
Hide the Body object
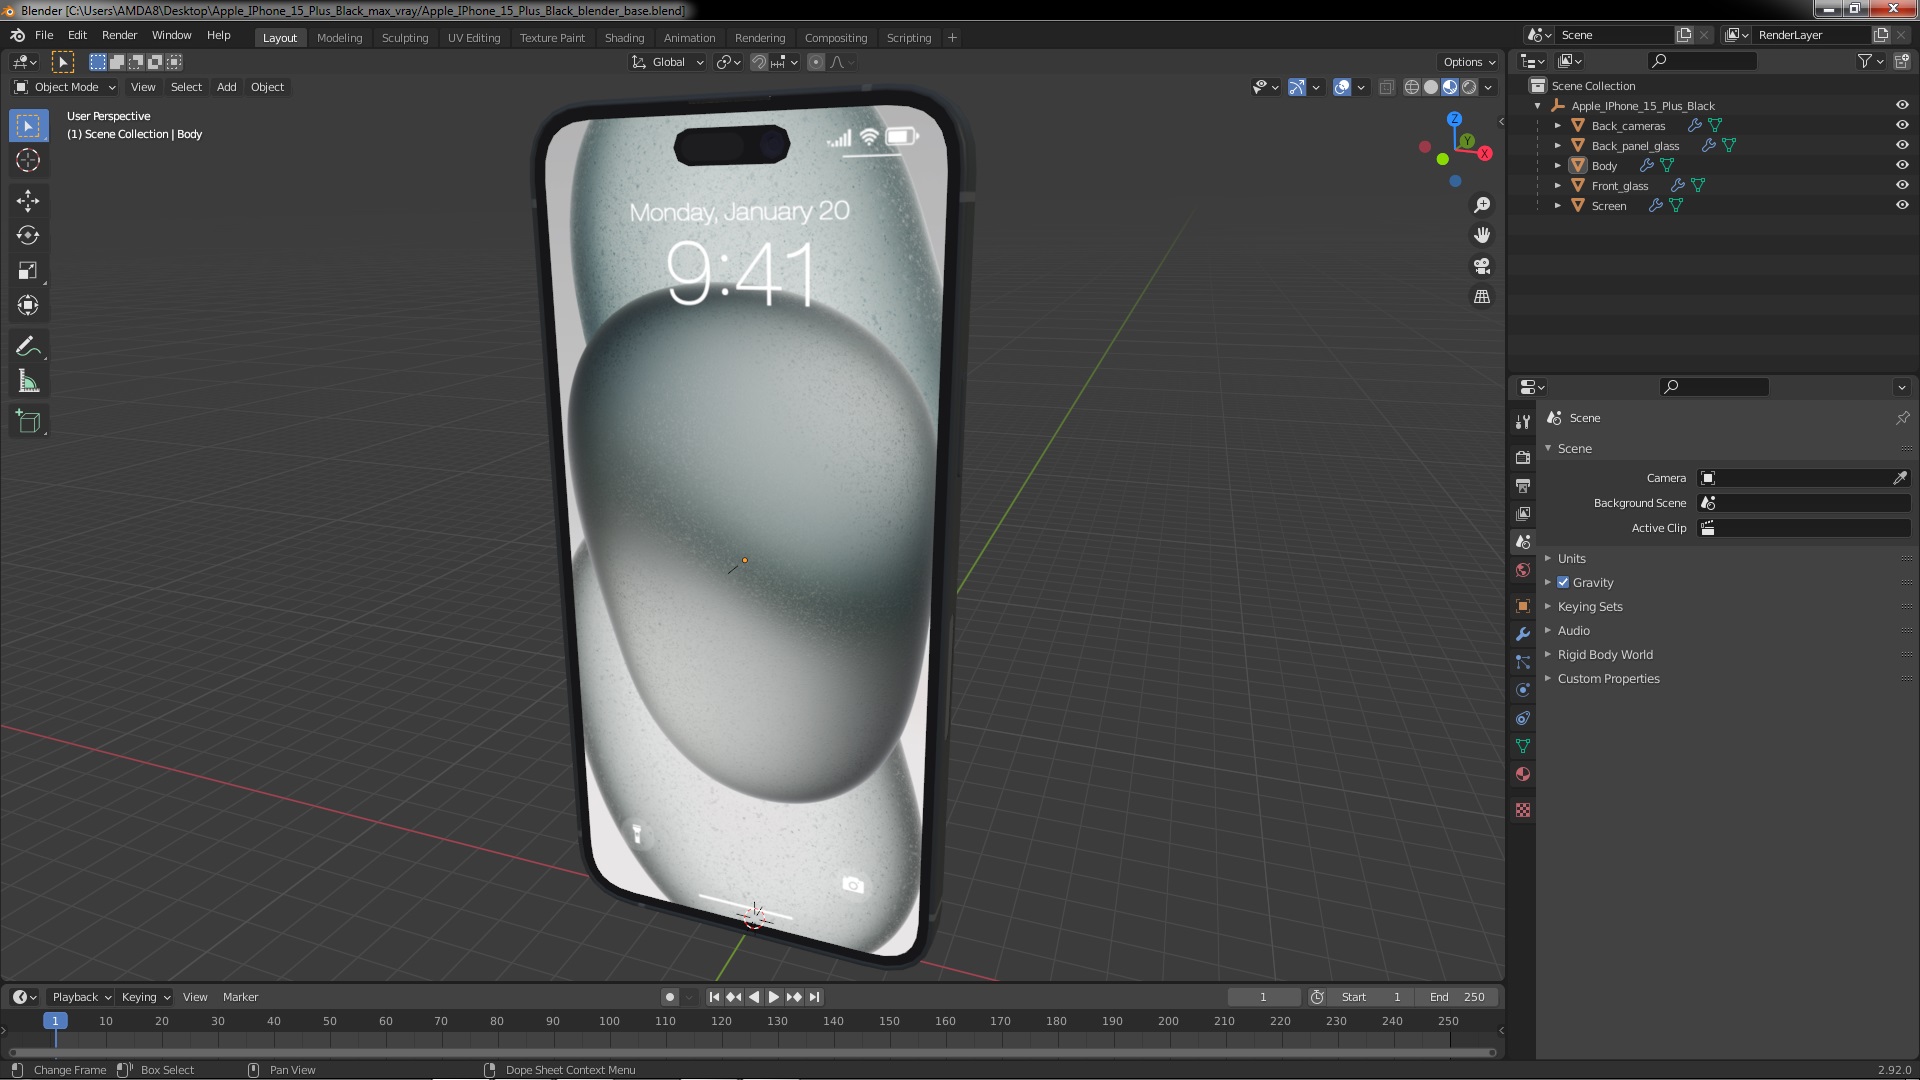point(1902,165)
